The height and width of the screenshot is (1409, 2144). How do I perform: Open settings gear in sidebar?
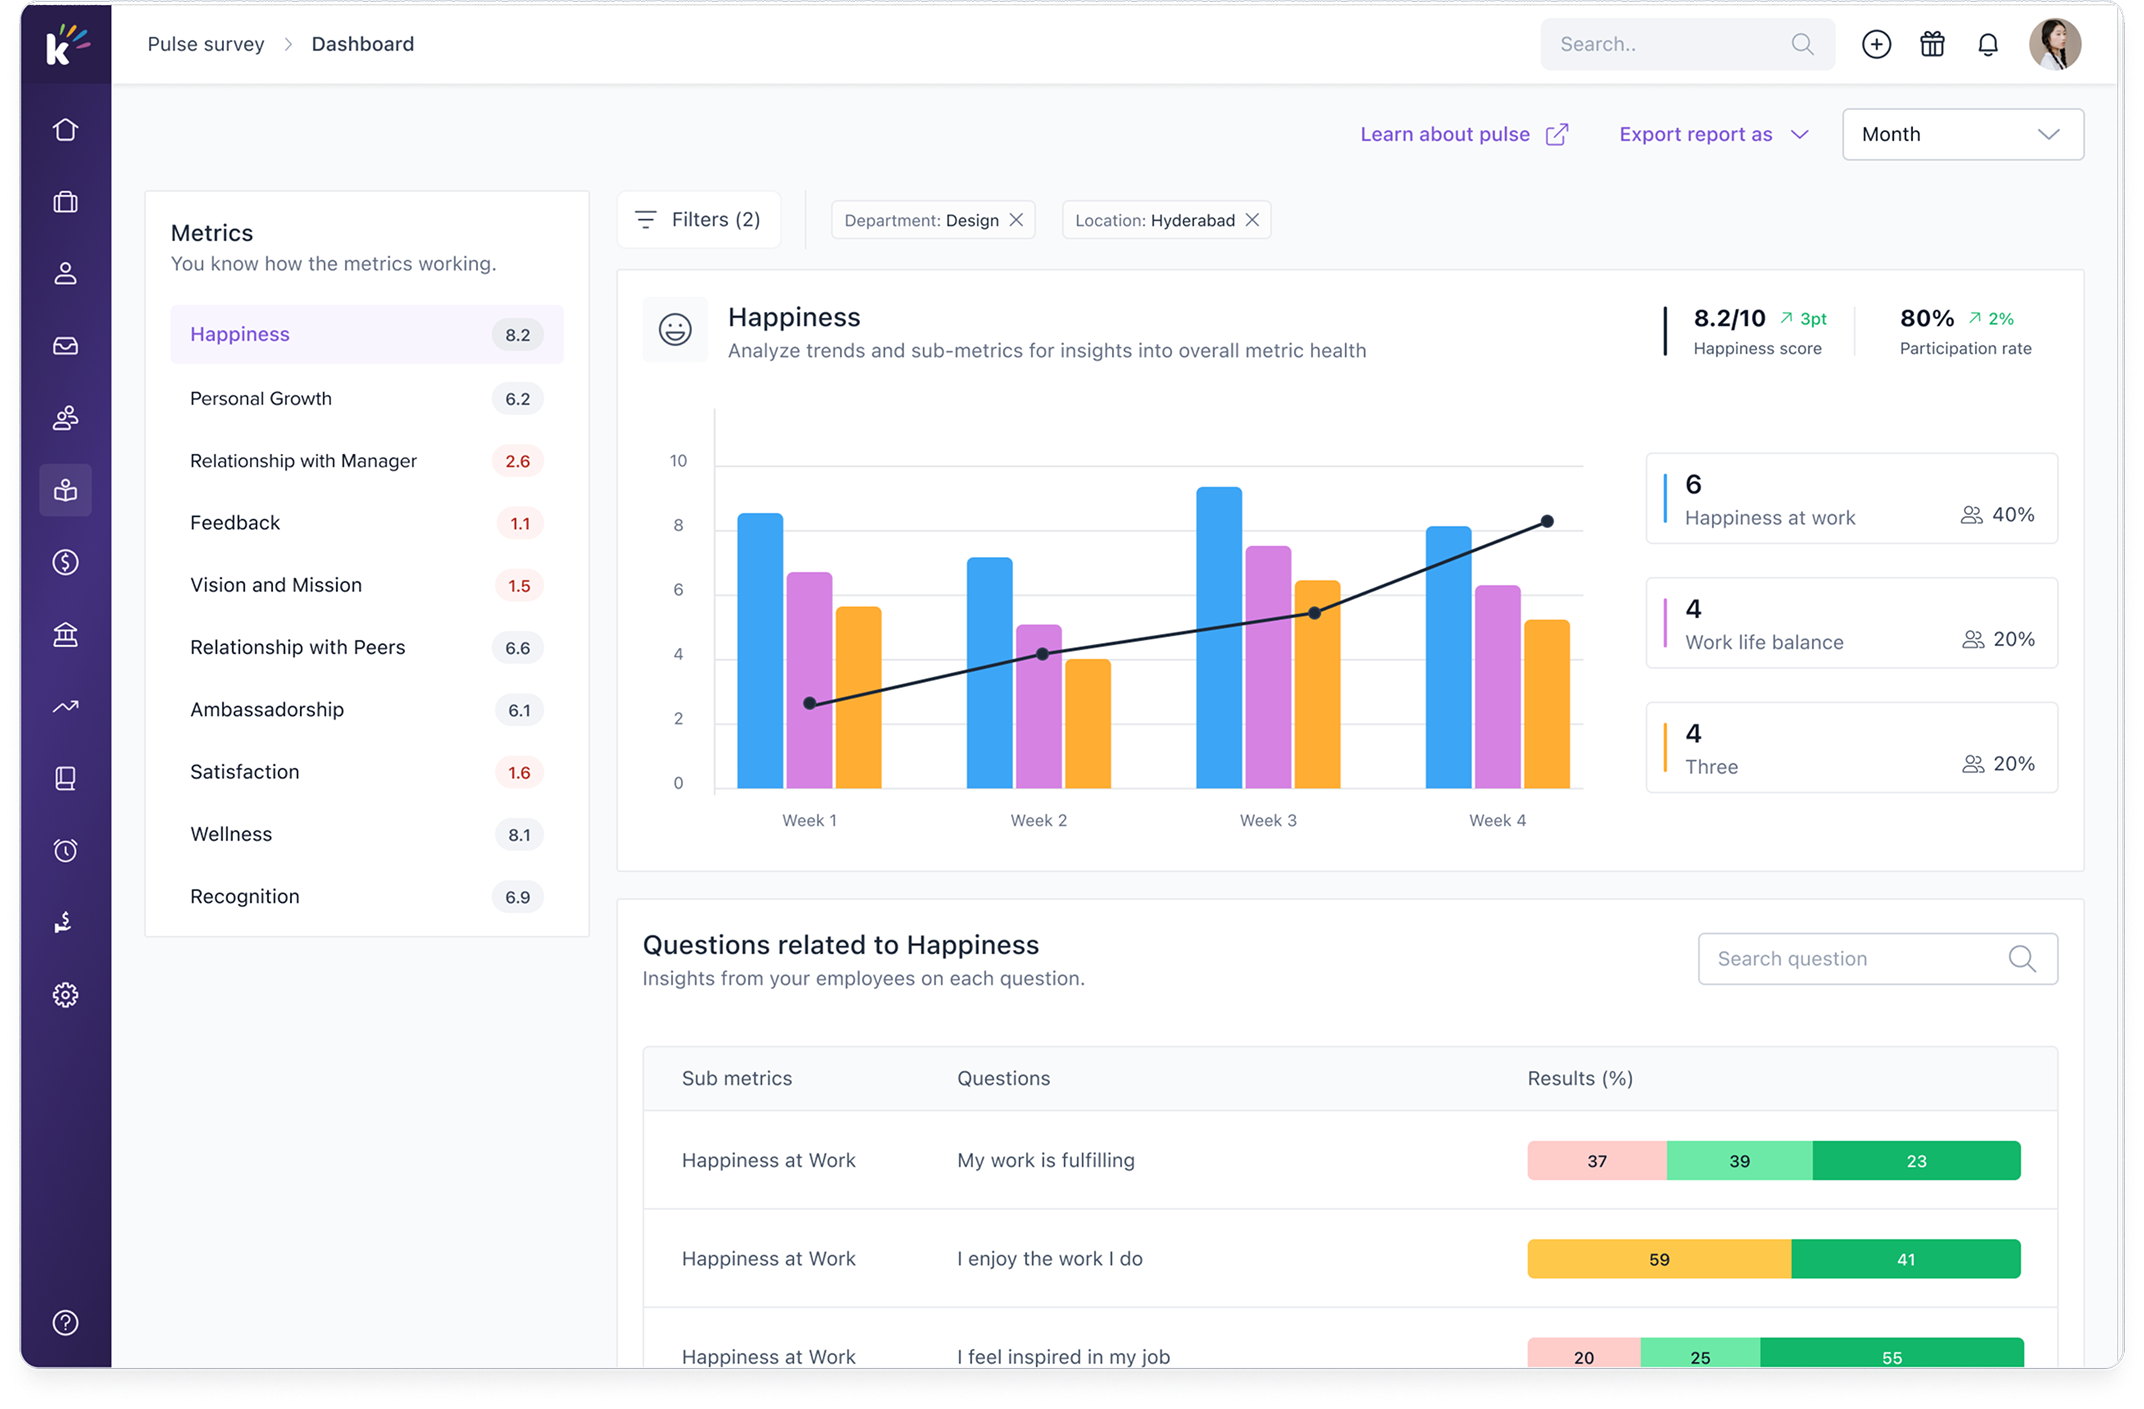65,995
